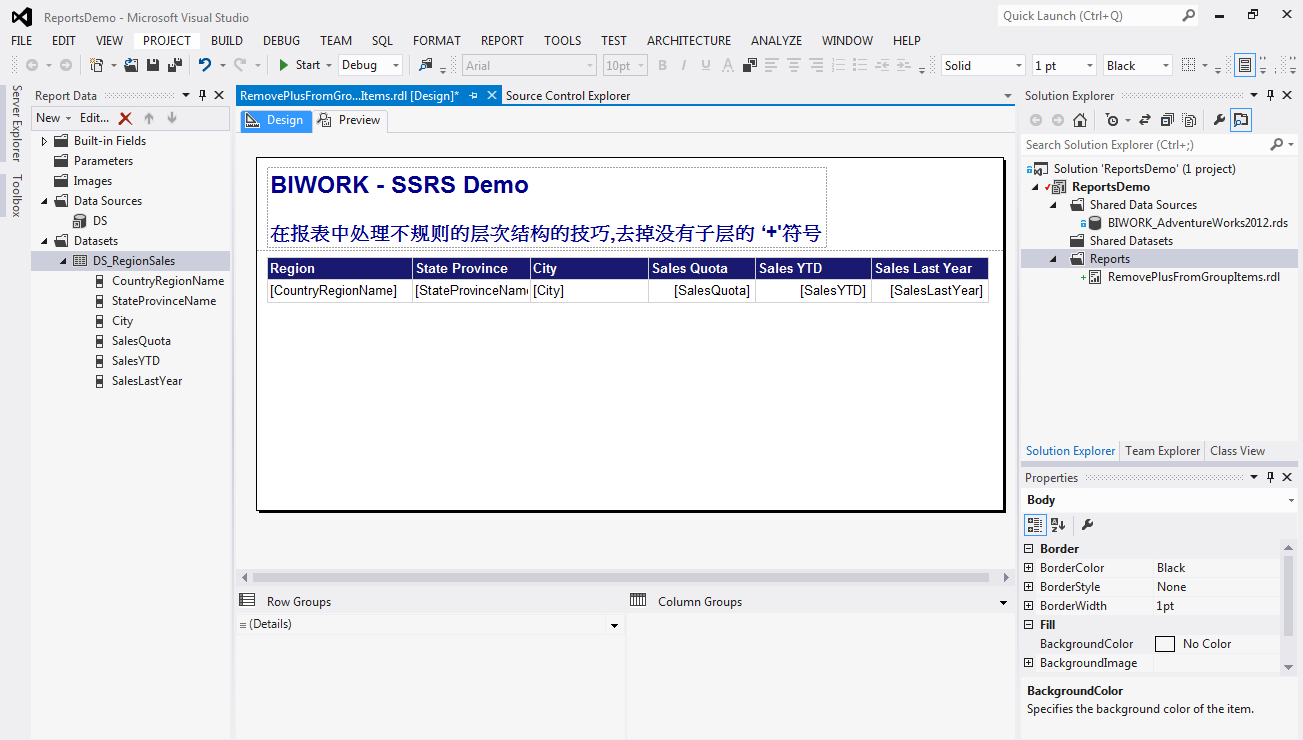Click the report designer horizontal scrollbar
Screen dimensions: 1303x740
621,577
